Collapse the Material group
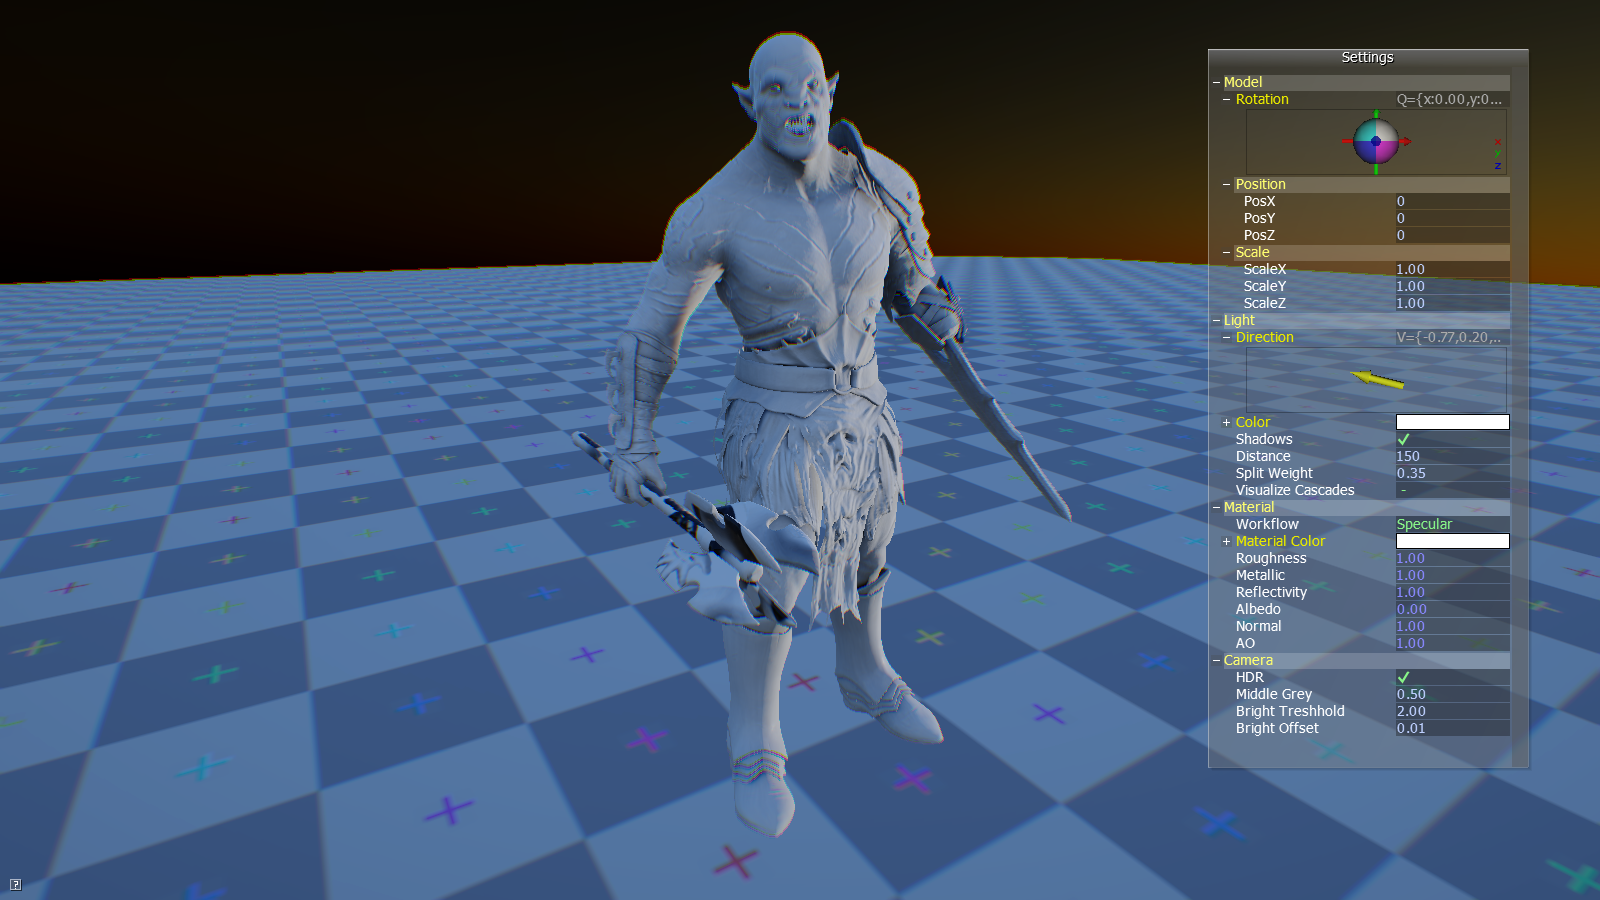Viewport: 1600px width, 900px height. 1216,508
